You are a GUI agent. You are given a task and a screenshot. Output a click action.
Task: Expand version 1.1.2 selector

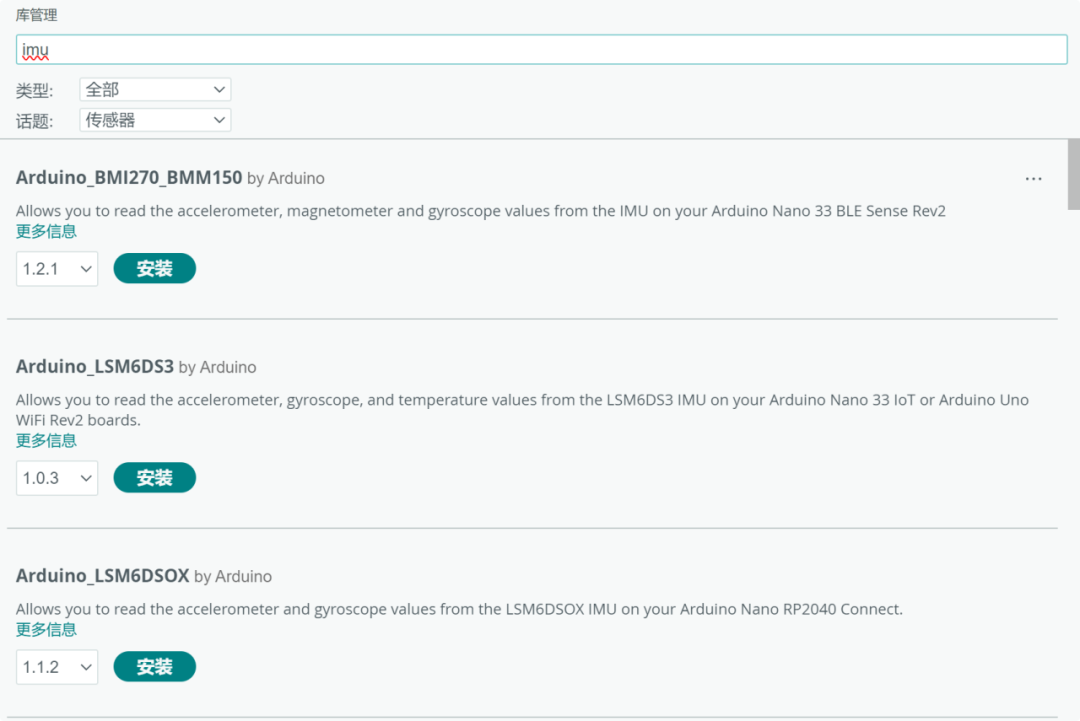click(x=57, y=667)
